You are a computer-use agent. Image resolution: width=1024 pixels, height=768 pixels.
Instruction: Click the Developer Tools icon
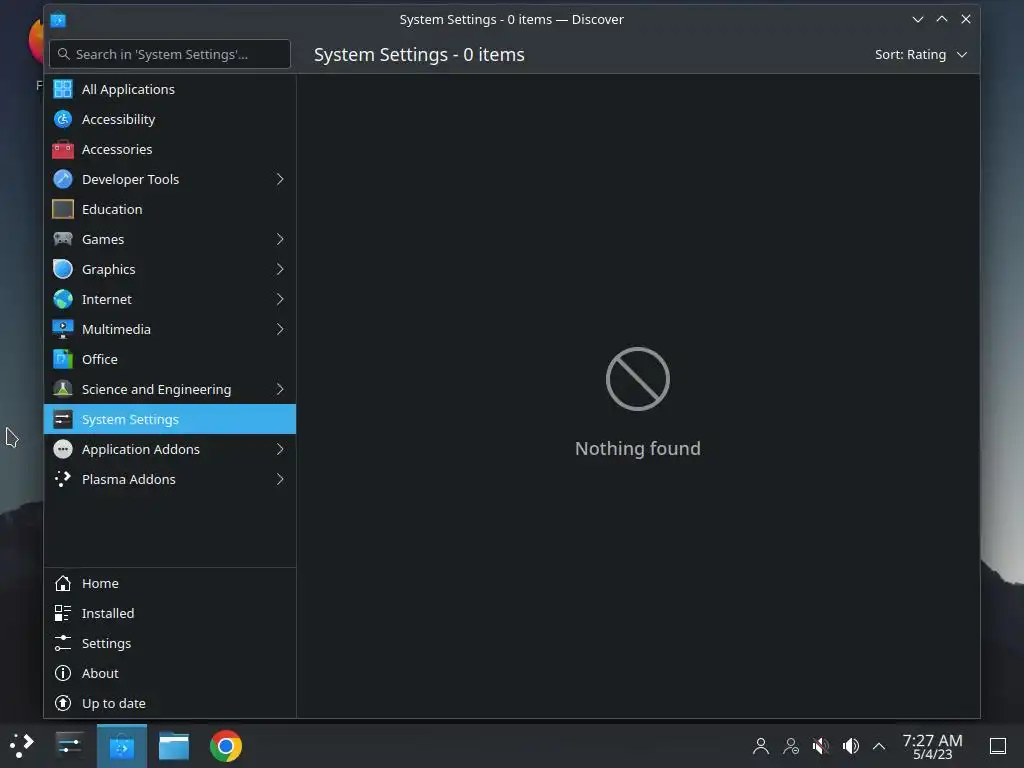pyautogui.click(x=63, y=179)
